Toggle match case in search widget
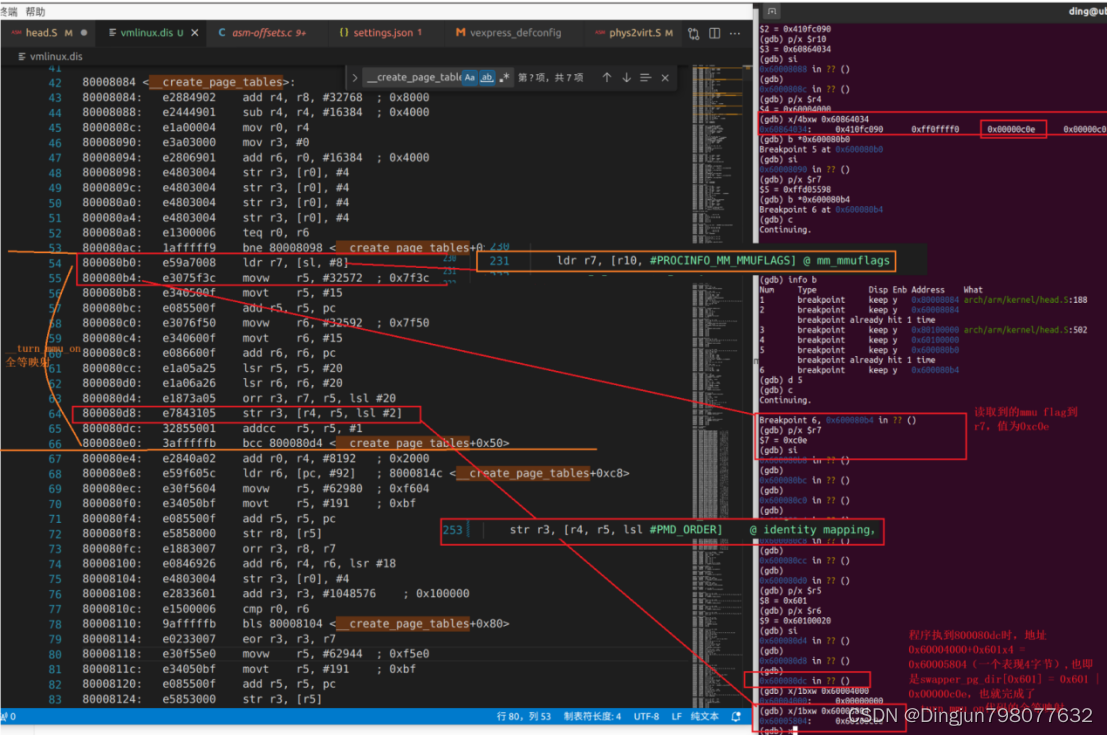Viewport: 1108px width, 736px height. coord(470,77)
